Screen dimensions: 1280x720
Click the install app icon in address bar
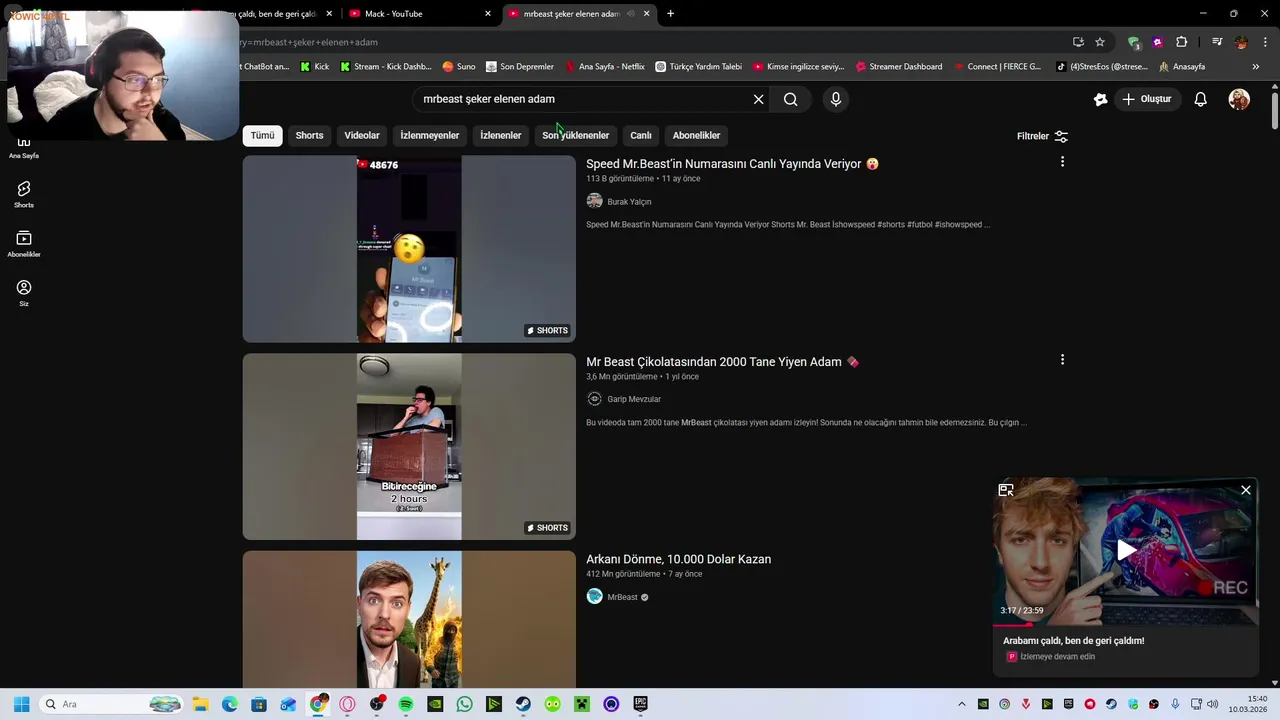pyautogui.click(x=1078, y=42)
